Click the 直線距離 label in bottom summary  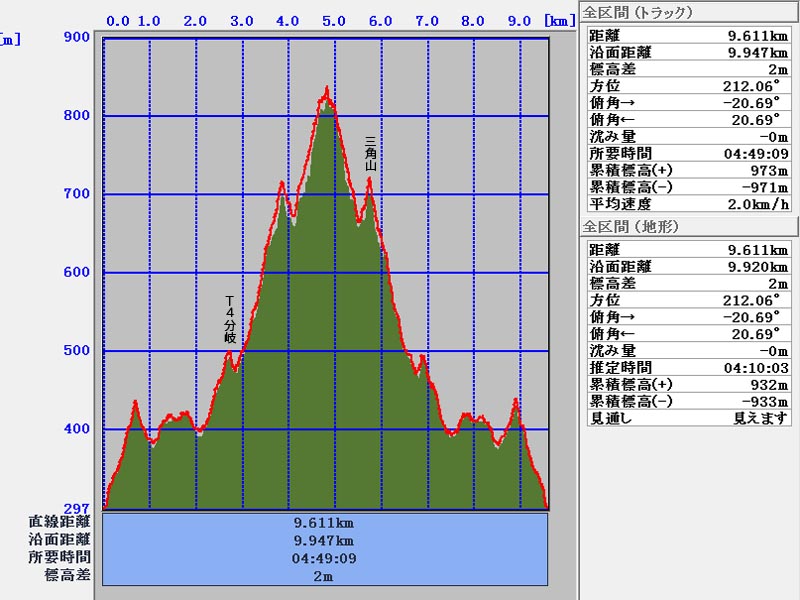(x=61, y=522)
